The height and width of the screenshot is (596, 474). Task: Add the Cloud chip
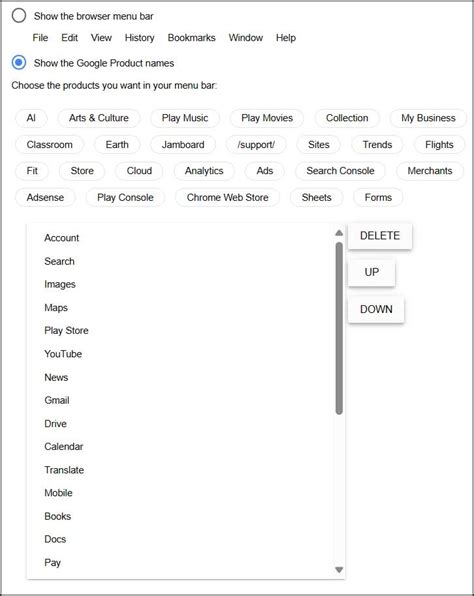139,171
